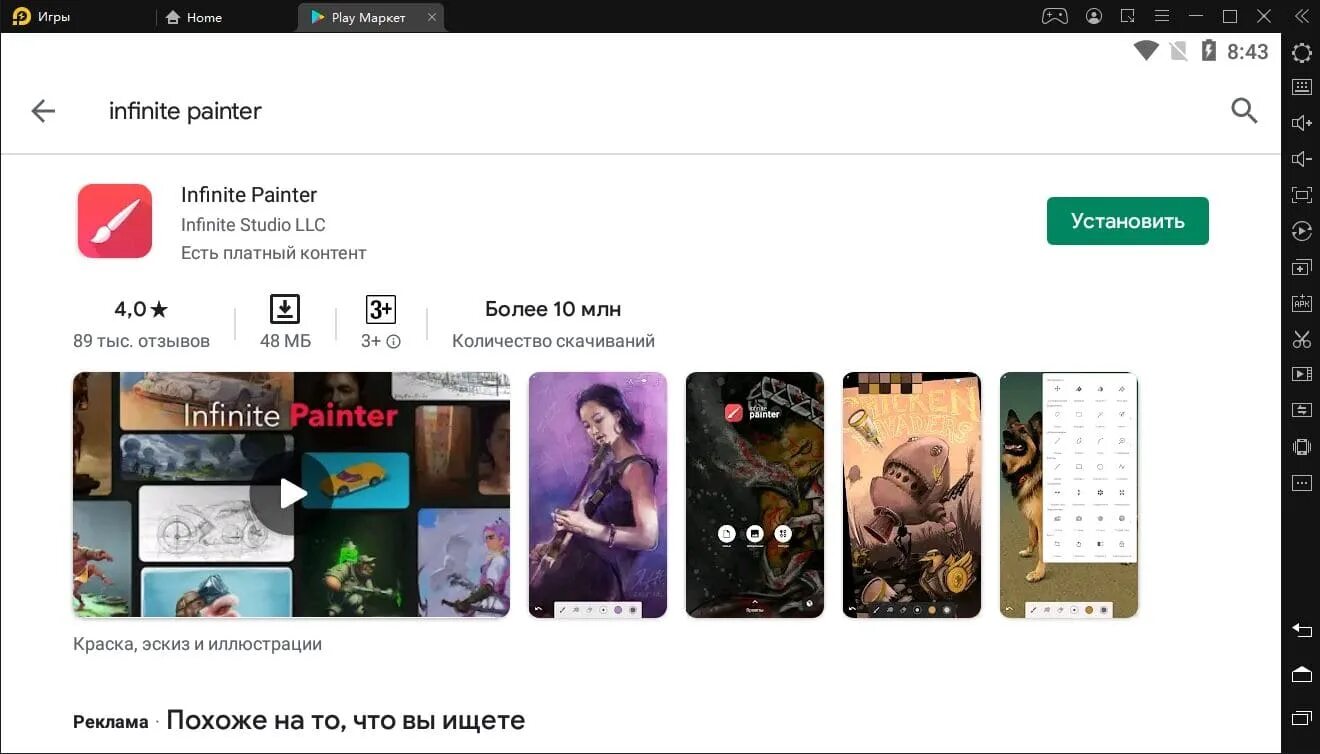Click the Установить install button

(1128, 221)
